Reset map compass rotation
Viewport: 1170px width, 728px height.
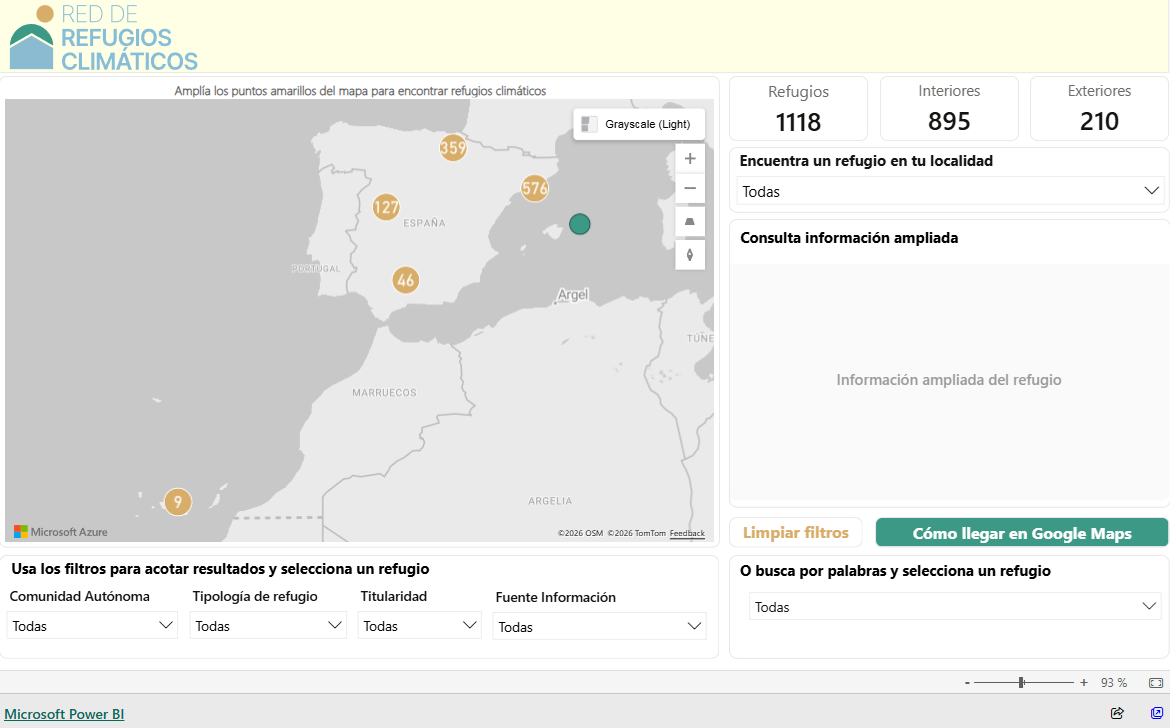[x=690, y=254]
